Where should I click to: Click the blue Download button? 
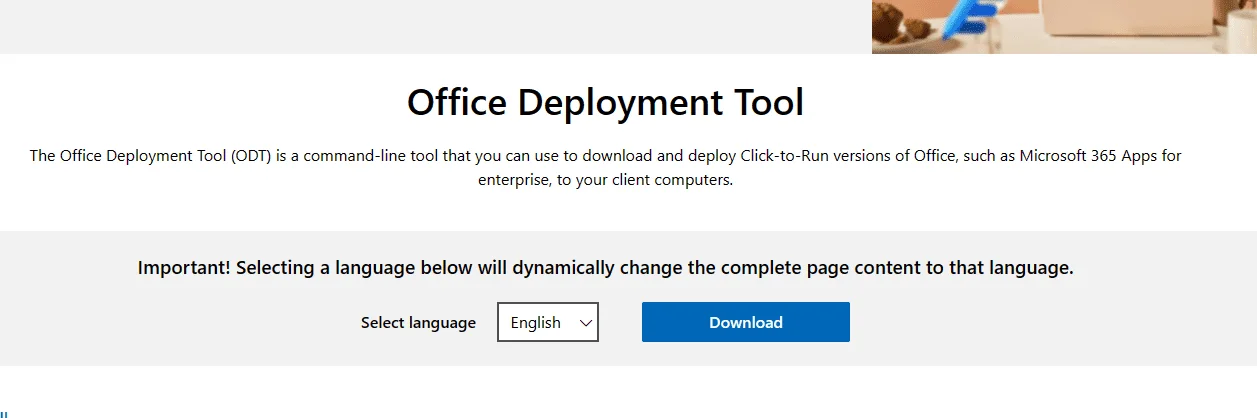(x=746, y=322)
